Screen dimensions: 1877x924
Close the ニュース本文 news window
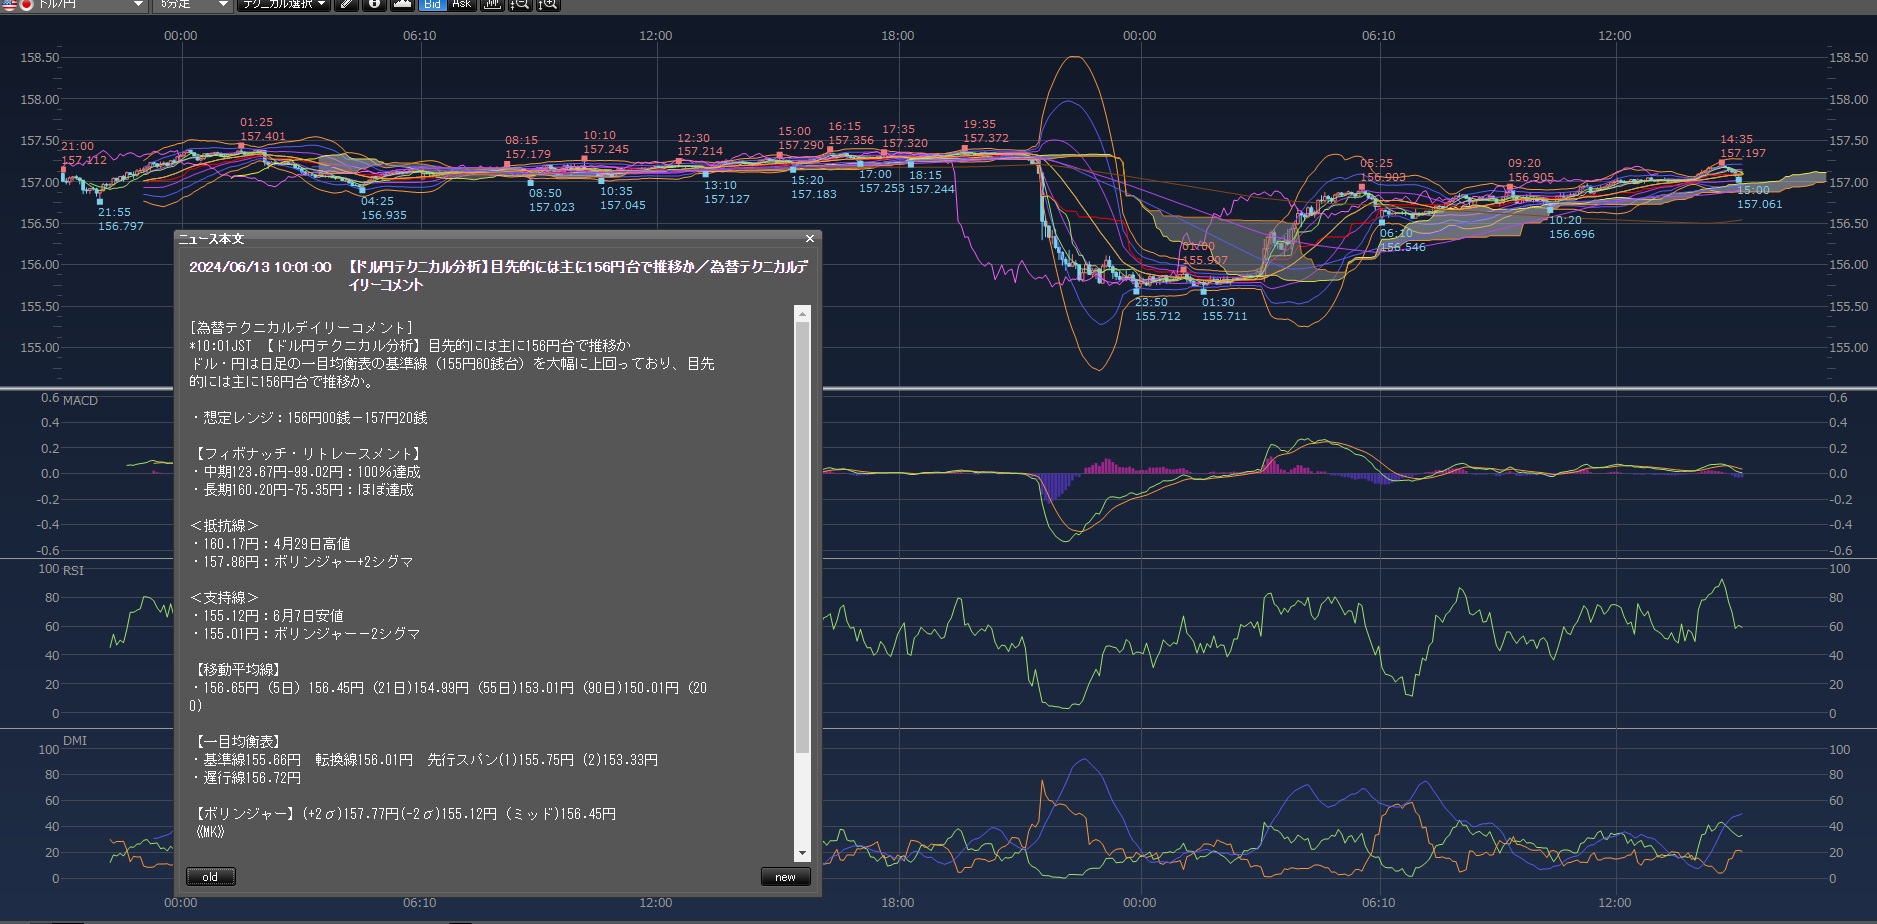[810, 239]
